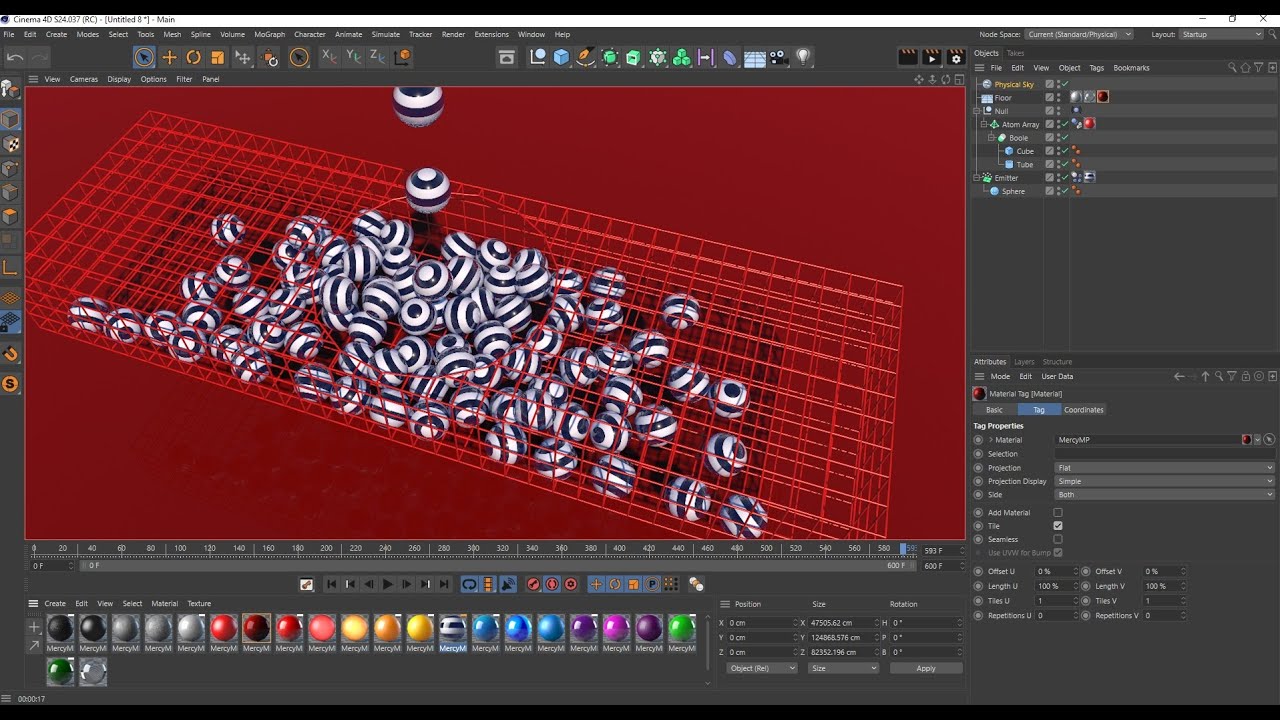The width and height of the screenshot is (1280, 720).
Task: Add a Camera object from toolbar
Action: point(779,57)
